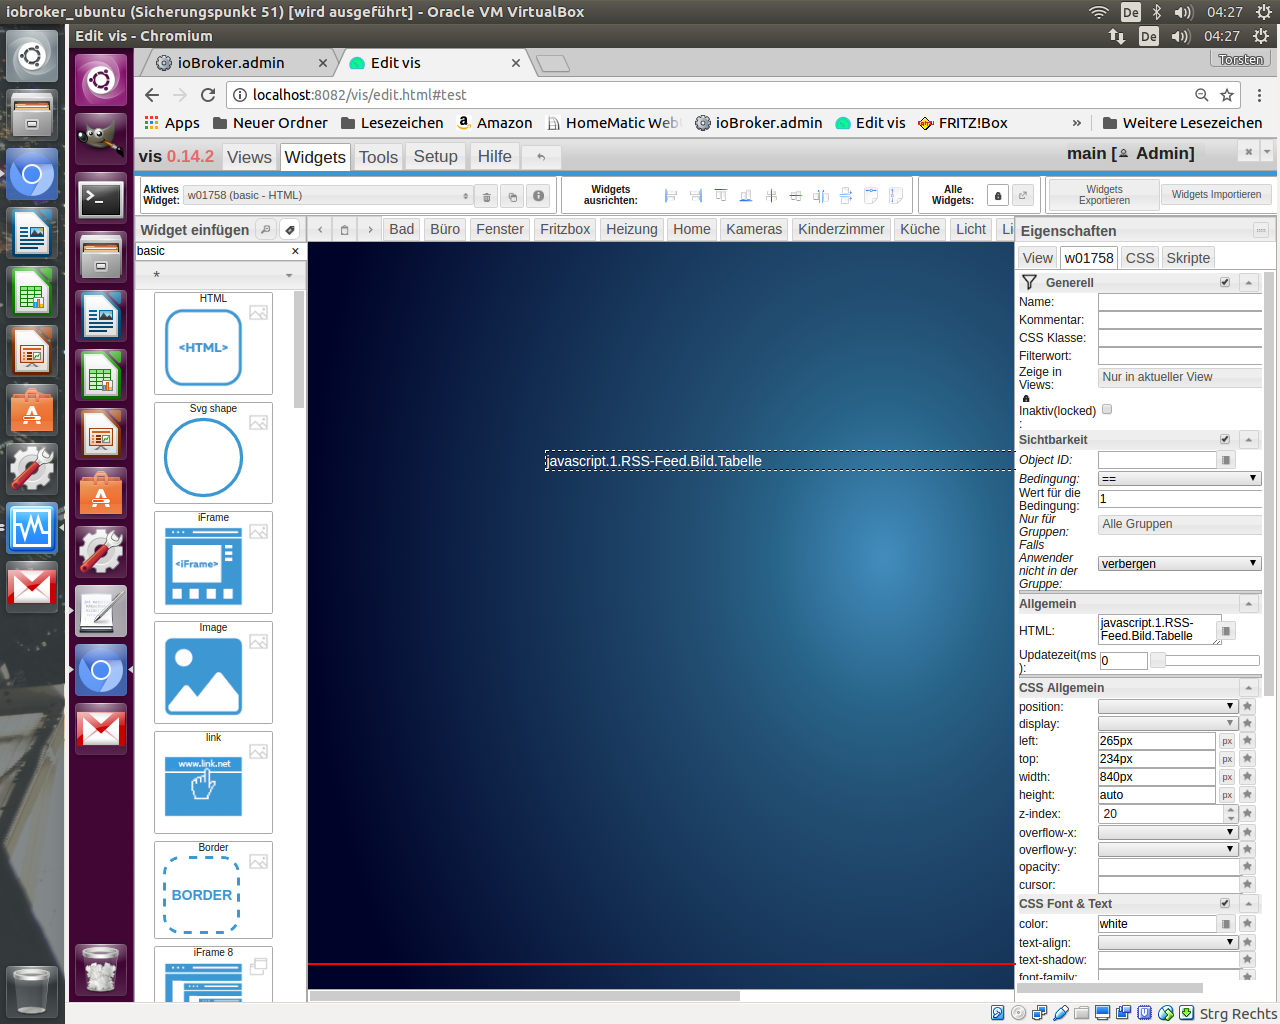Open the widget category filter dropdown
This screenshot has height=1024, width=1280.
pyautogui.click(x=219, y=275)
